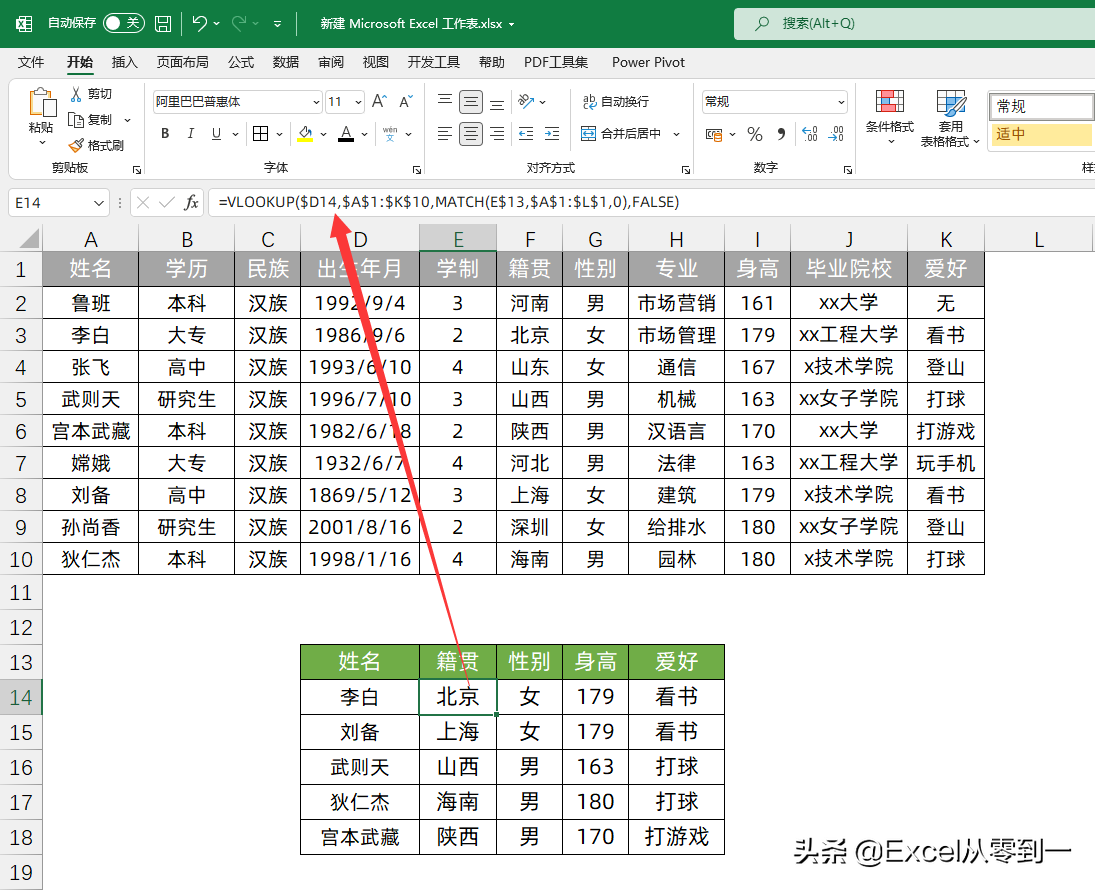Screen dimensions: 1095x890
Task: Click the cell borders icon
Action: tap(260, 133)
